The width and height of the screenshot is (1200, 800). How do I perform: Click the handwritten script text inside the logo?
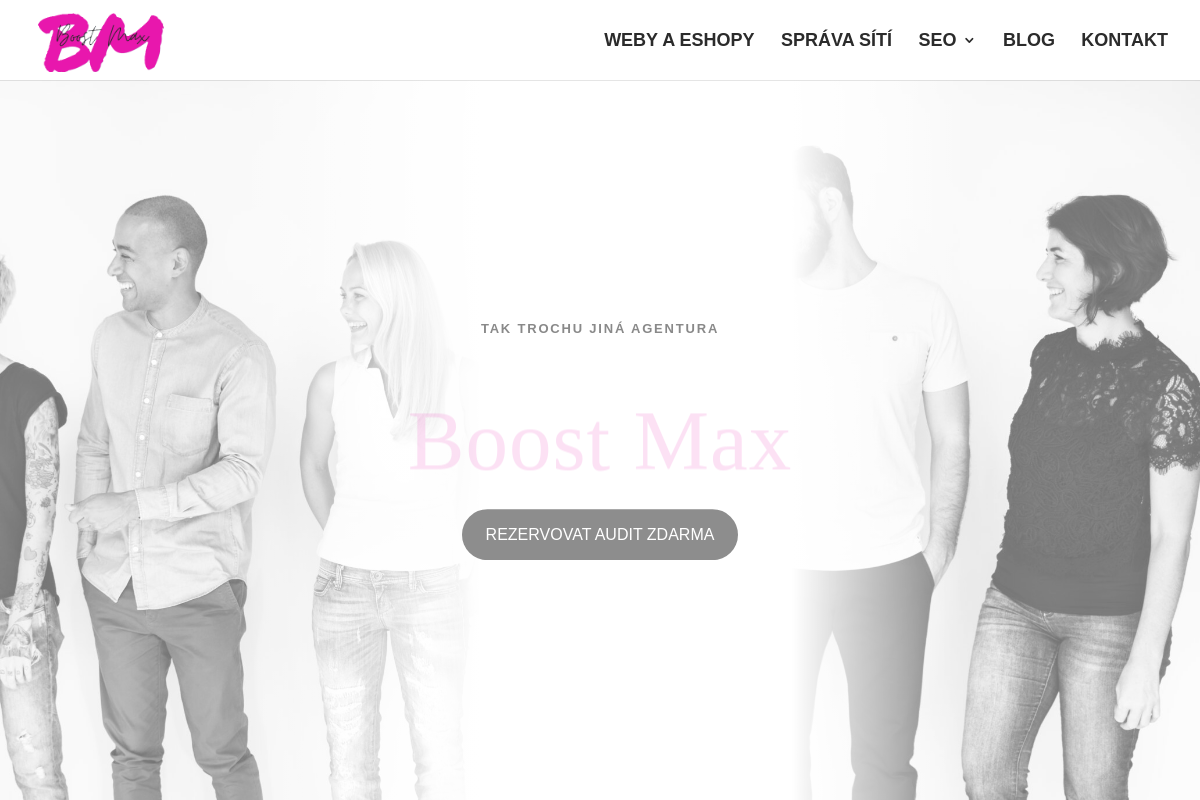[x=103, y=38]
